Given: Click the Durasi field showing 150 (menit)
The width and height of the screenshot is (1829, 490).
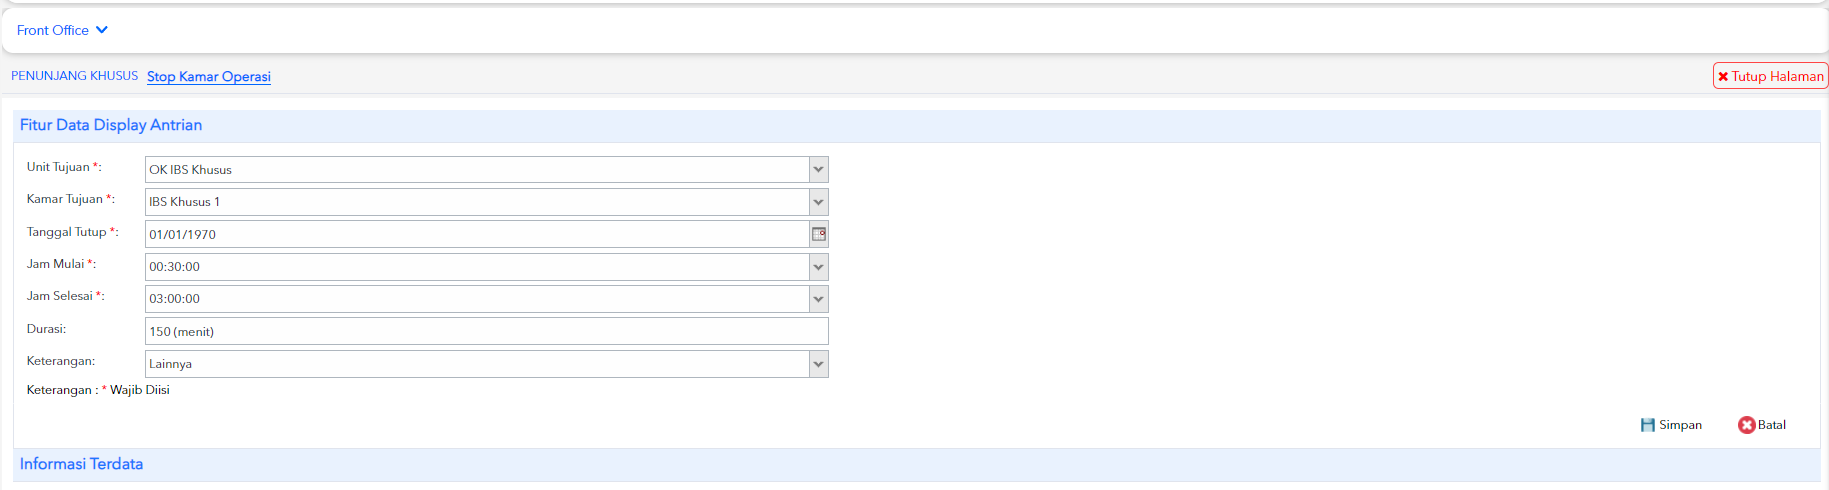Looking at the screenshot, I should [487, 331].
